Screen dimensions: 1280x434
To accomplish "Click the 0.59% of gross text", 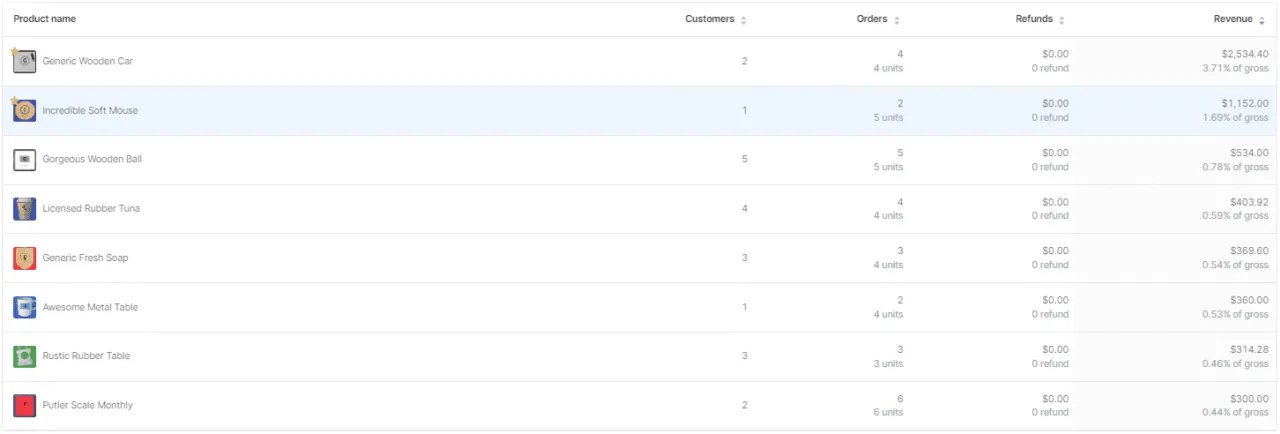I will point(1236,216).
